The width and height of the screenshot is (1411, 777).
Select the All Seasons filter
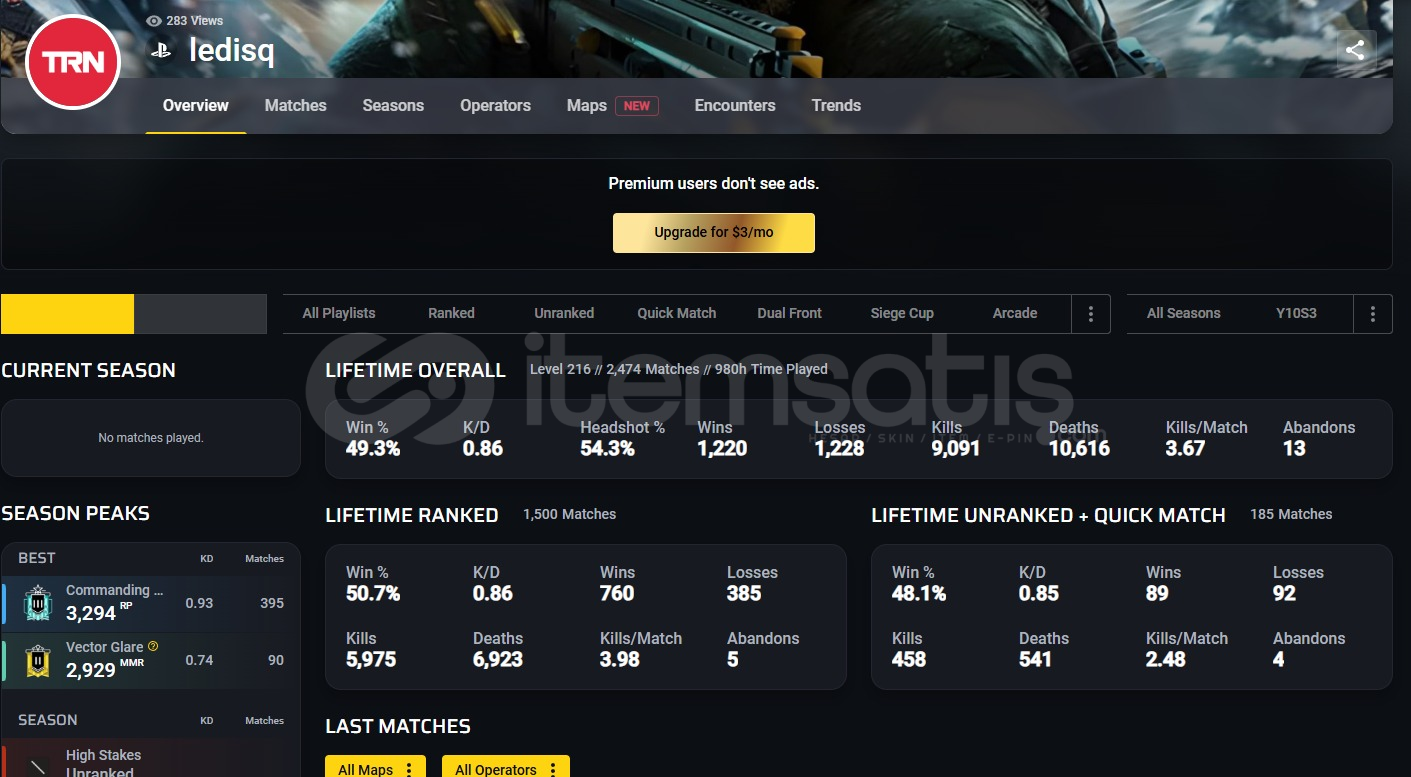[x=1184, y=314]
